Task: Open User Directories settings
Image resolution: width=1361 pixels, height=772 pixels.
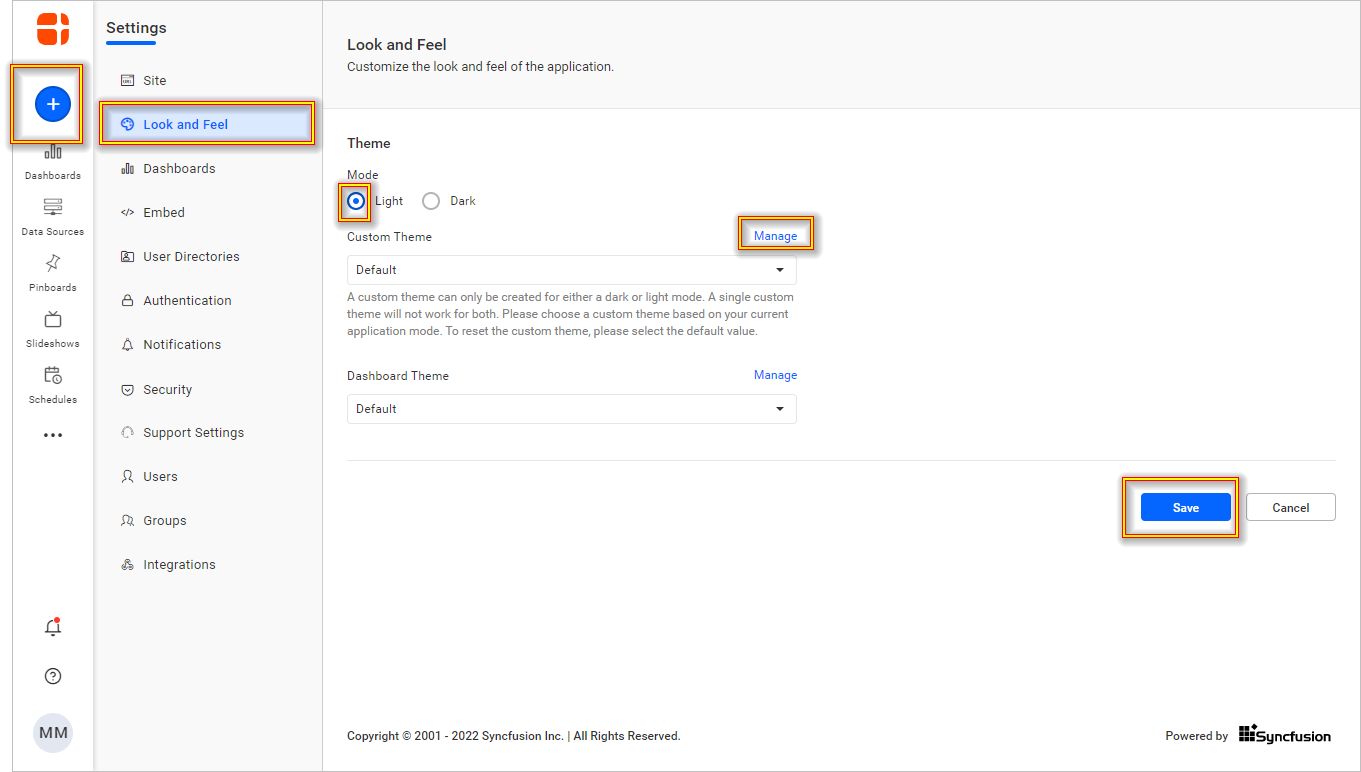Action: 191,256
